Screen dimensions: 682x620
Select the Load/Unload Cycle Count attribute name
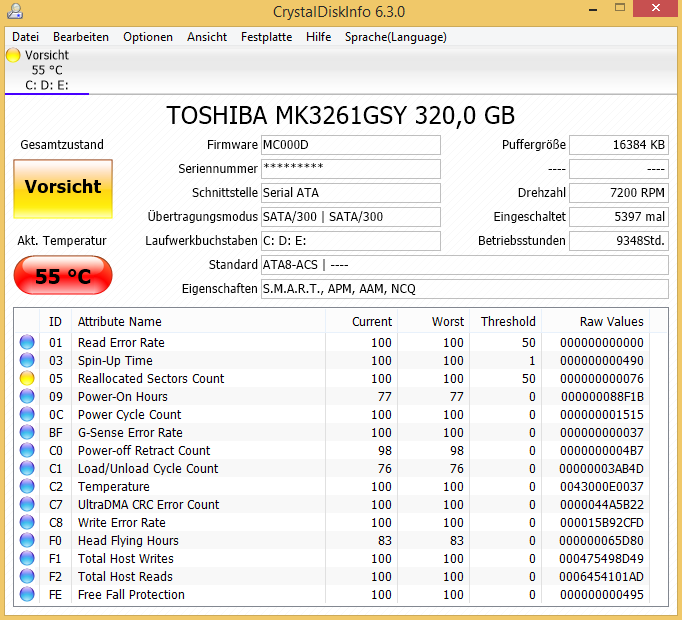pos(148,469)
